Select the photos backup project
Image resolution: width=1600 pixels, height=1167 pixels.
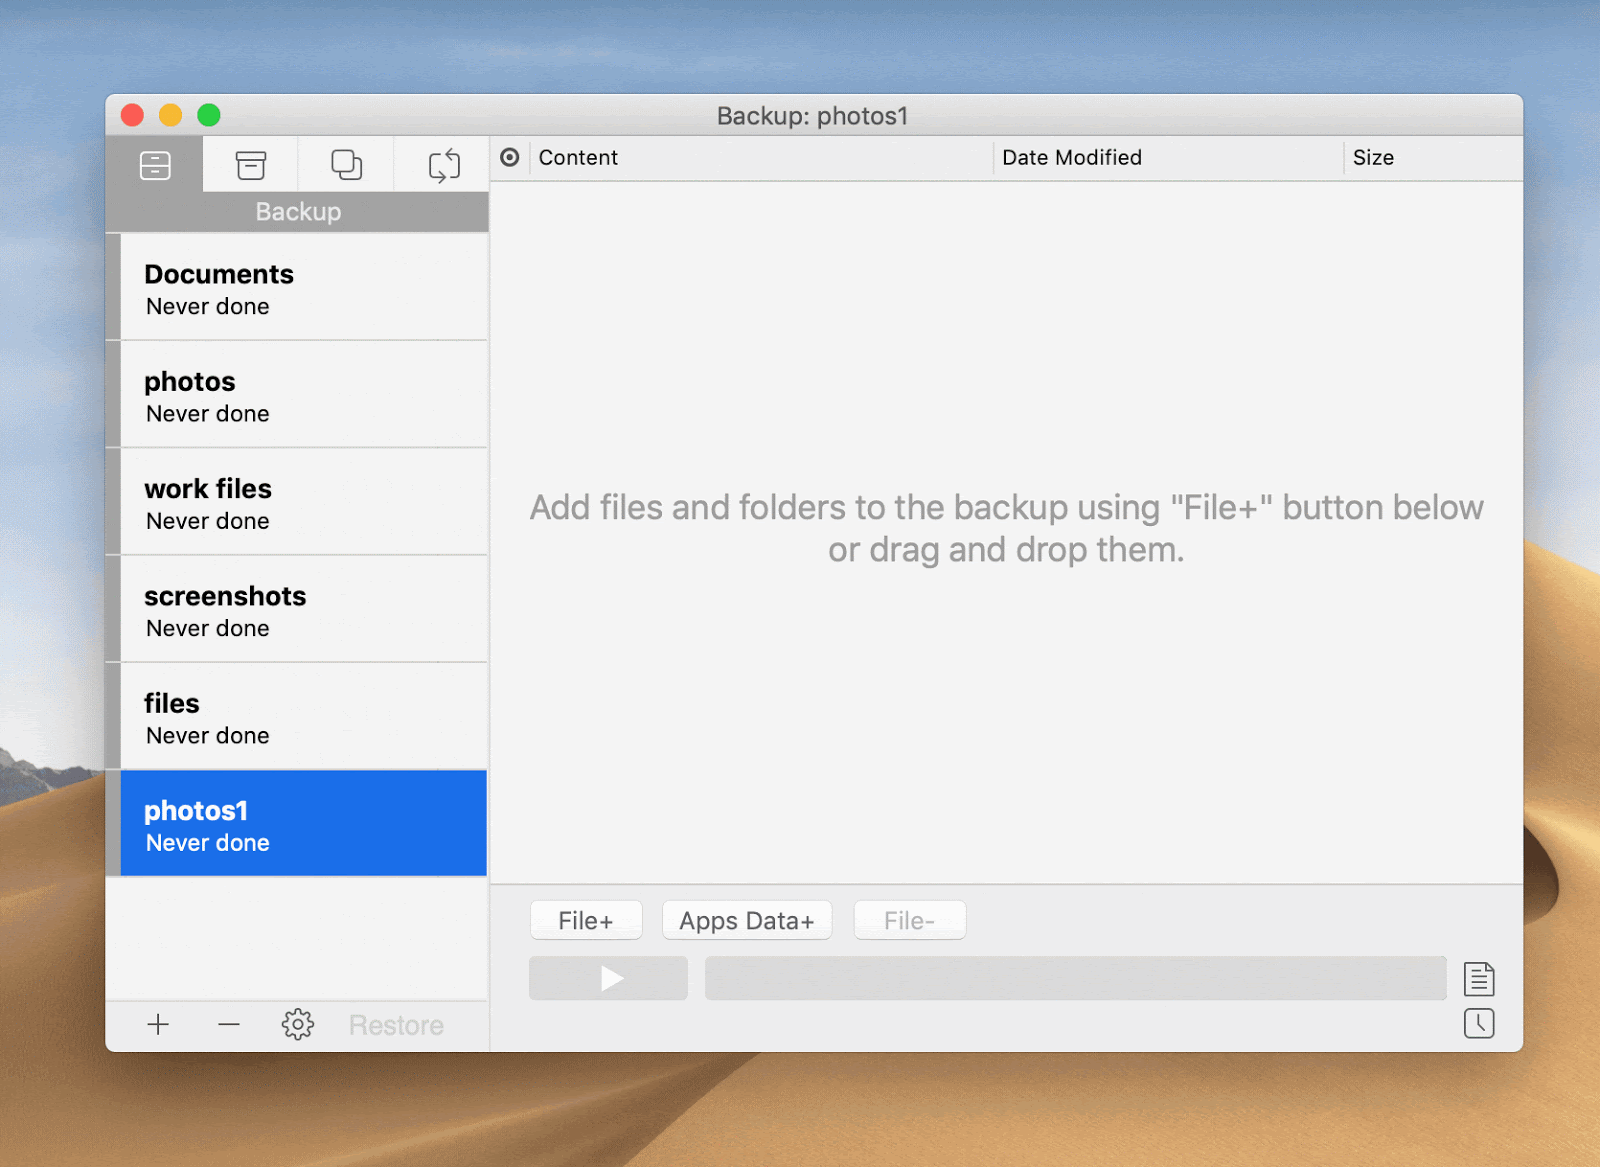[304, 395]
